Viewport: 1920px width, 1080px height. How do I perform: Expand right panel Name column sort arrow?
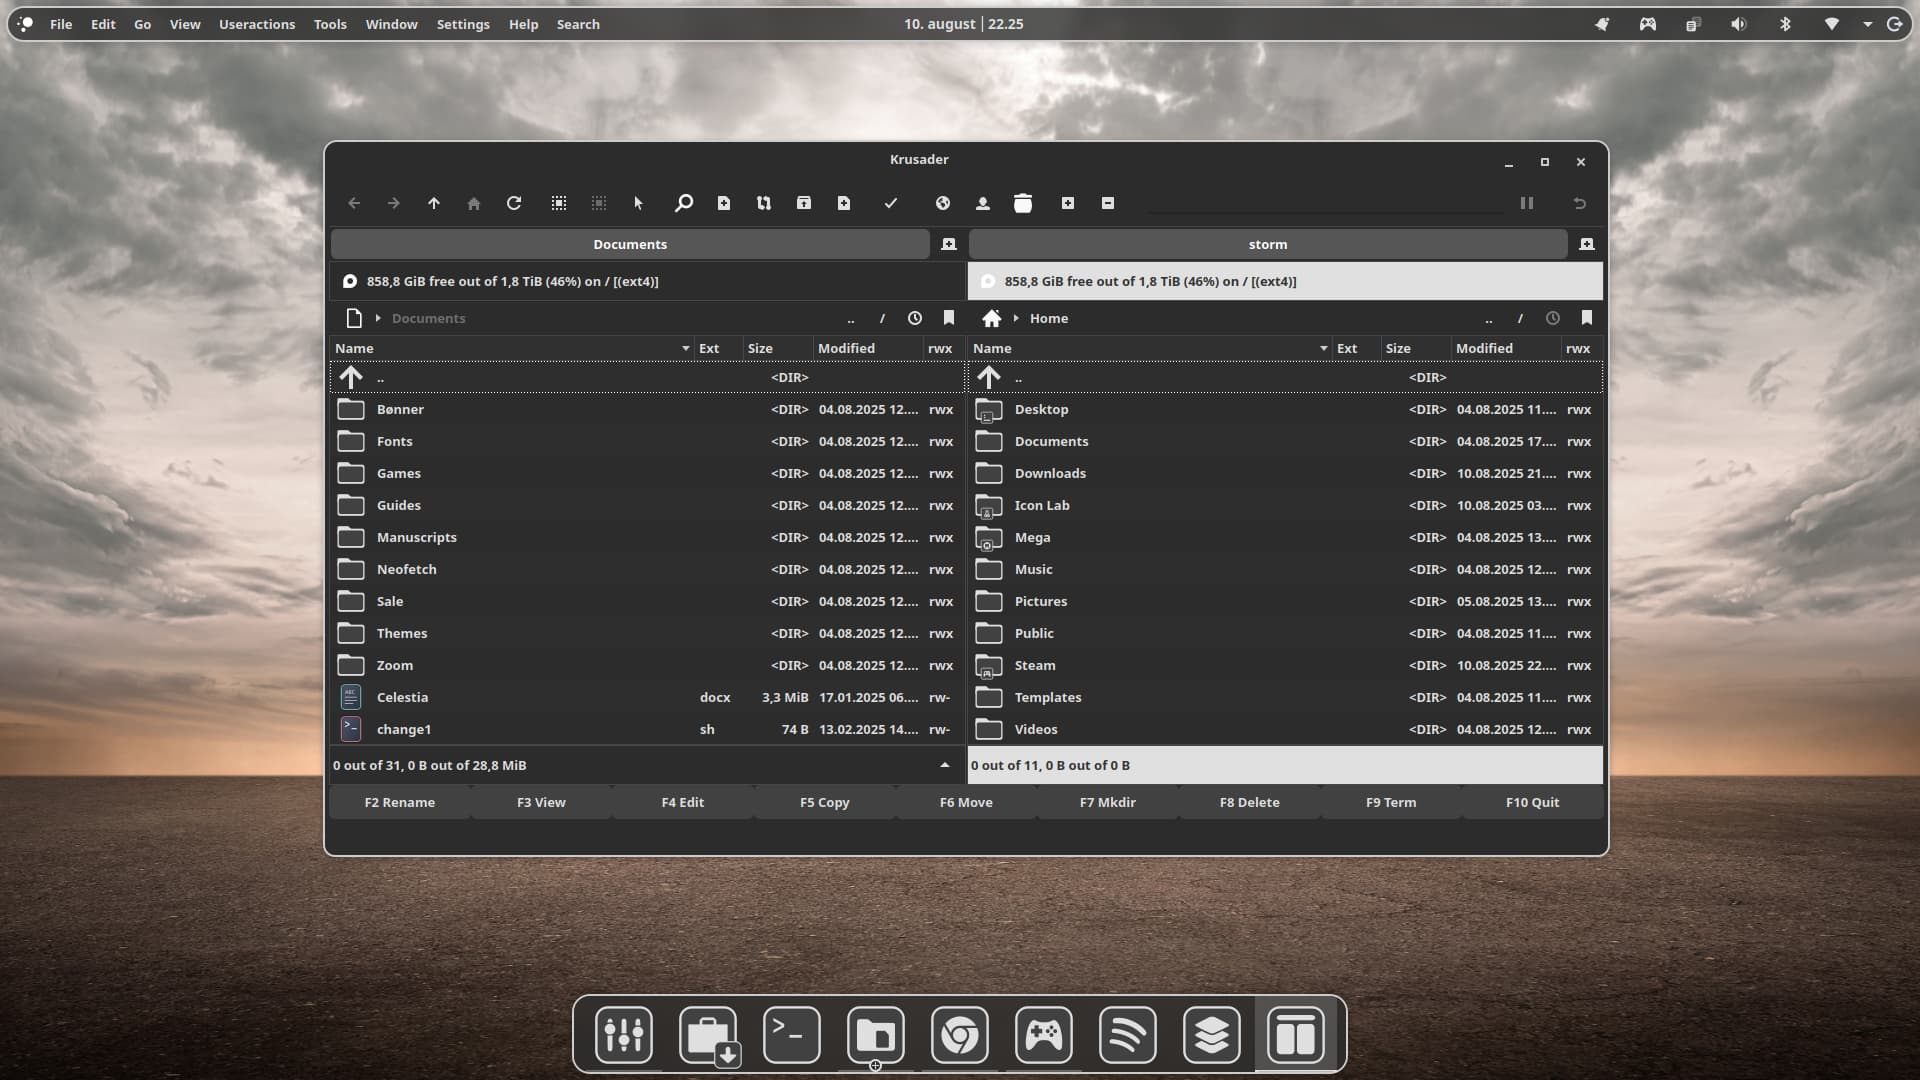1323,348
